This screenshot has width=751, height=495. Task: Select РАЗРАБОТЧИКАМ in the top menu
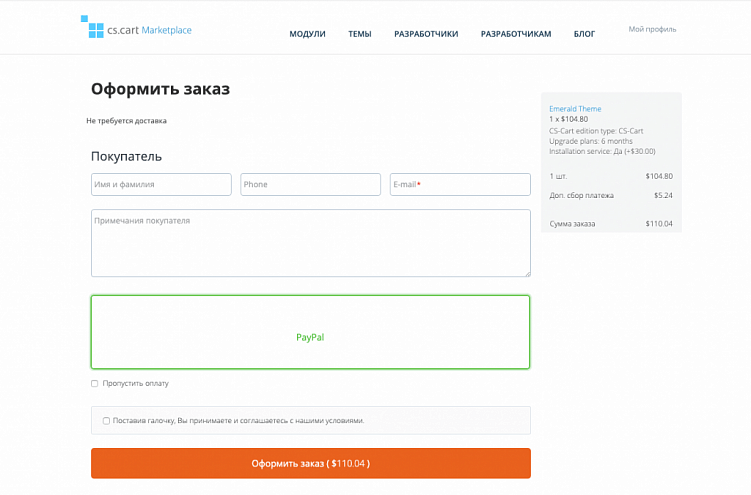[516, 34]
